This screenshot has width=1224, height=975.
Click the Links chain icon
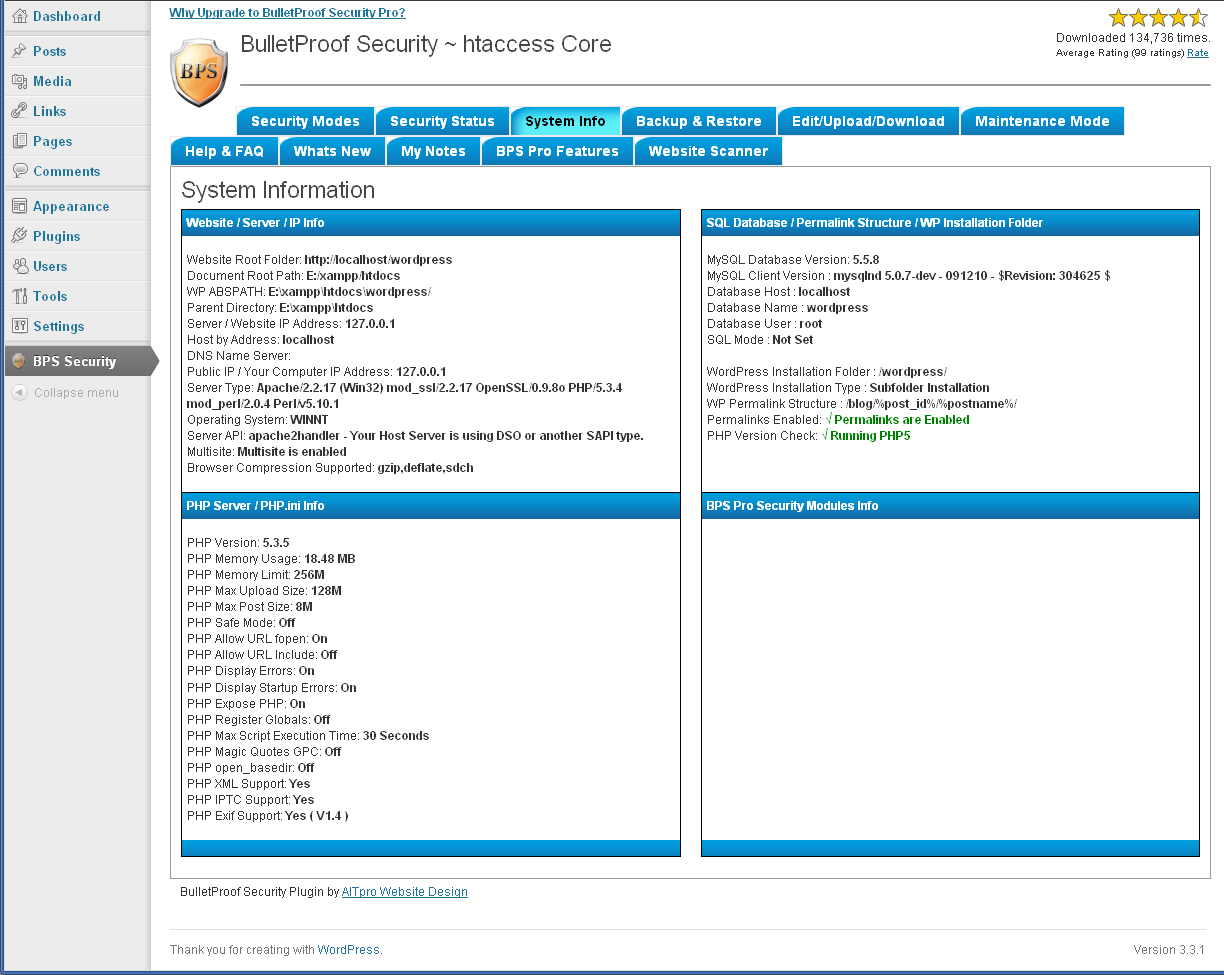click(x=19, y=111)
